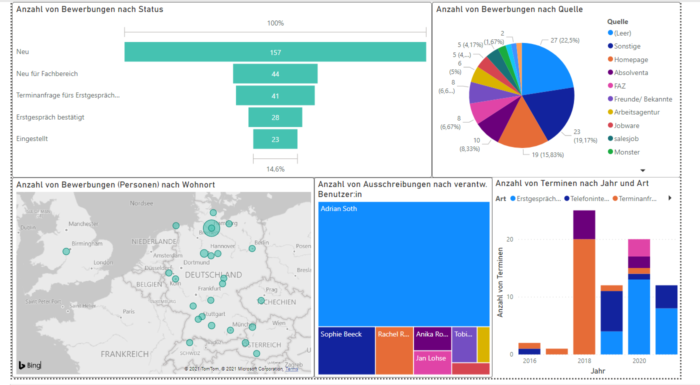
Task: Select the map bubble near Prag
Action: [261, 301]
